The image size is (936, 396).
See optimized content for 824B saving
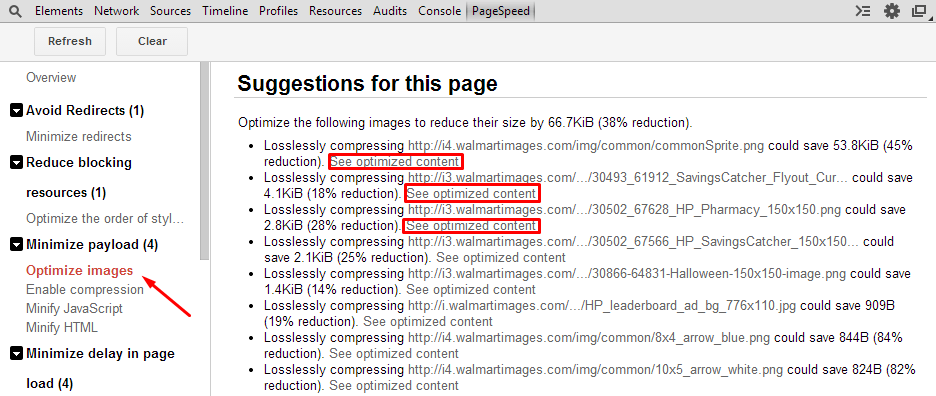pyautogui.click(x=394, y=385)
